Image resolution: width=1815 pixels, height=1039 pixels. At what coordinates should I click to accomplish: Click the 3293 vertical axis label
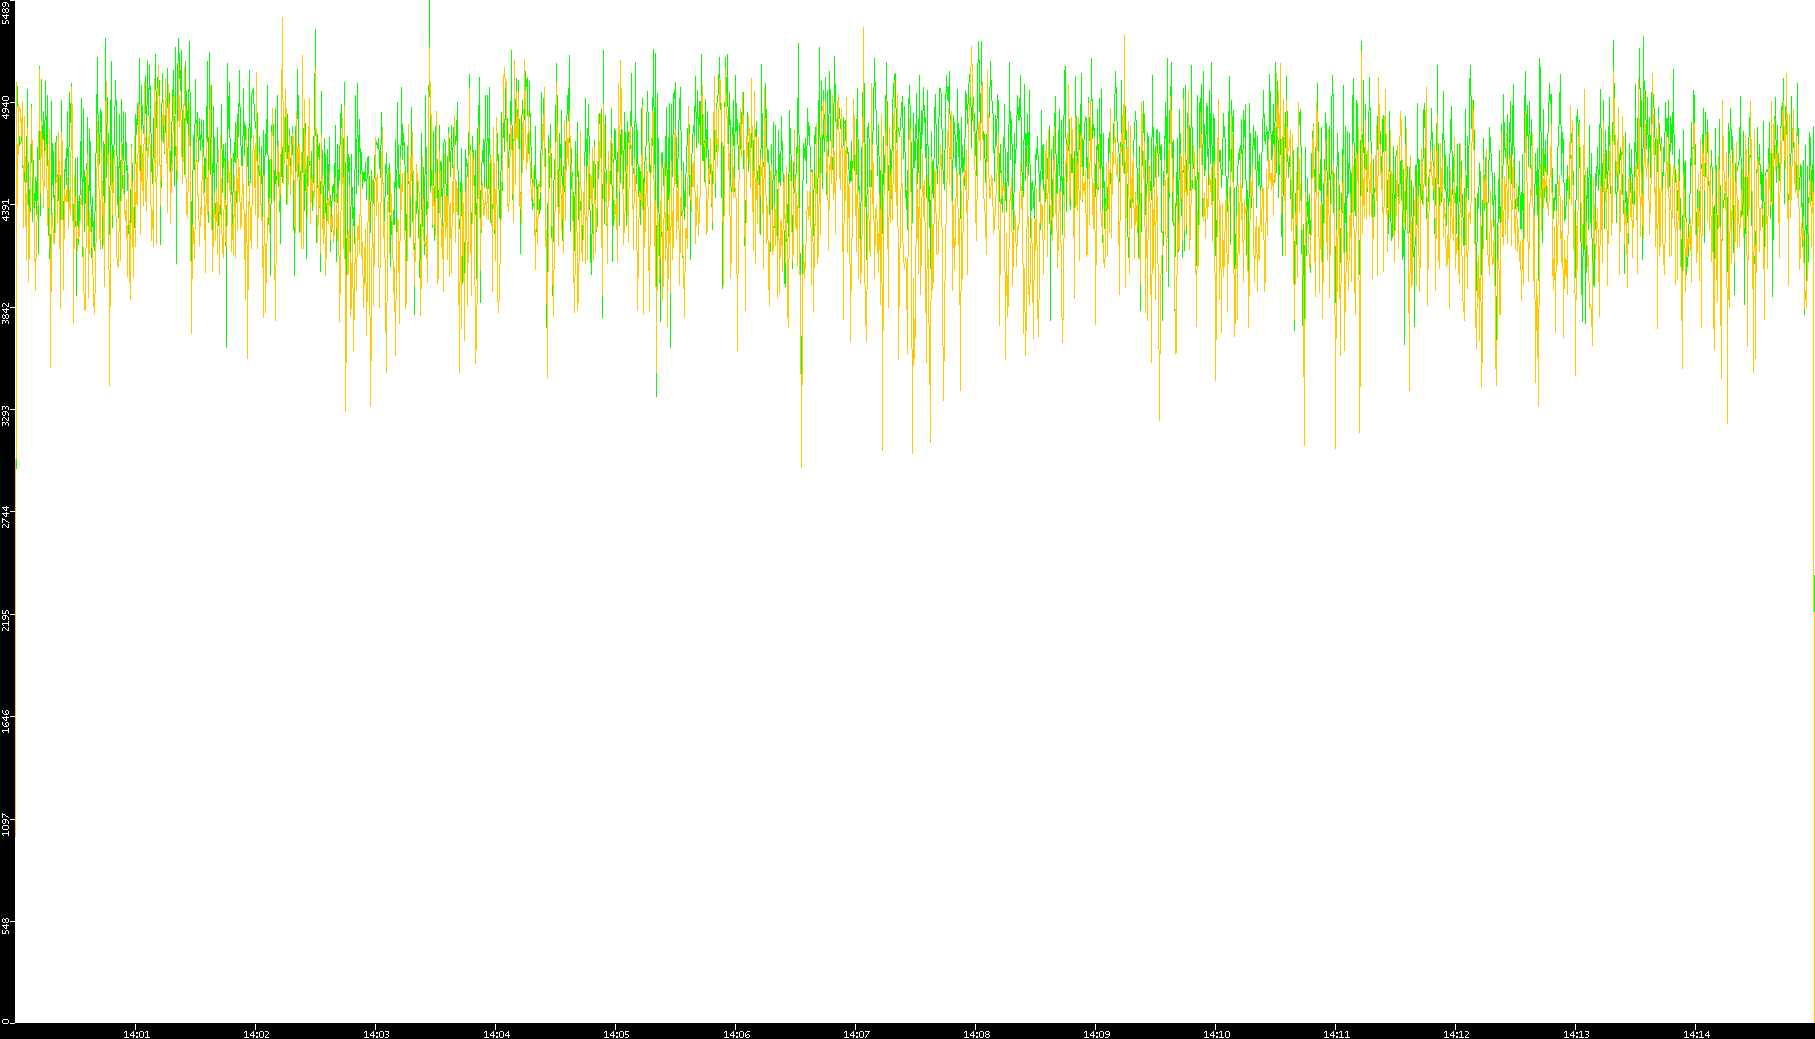coord(6,415)
